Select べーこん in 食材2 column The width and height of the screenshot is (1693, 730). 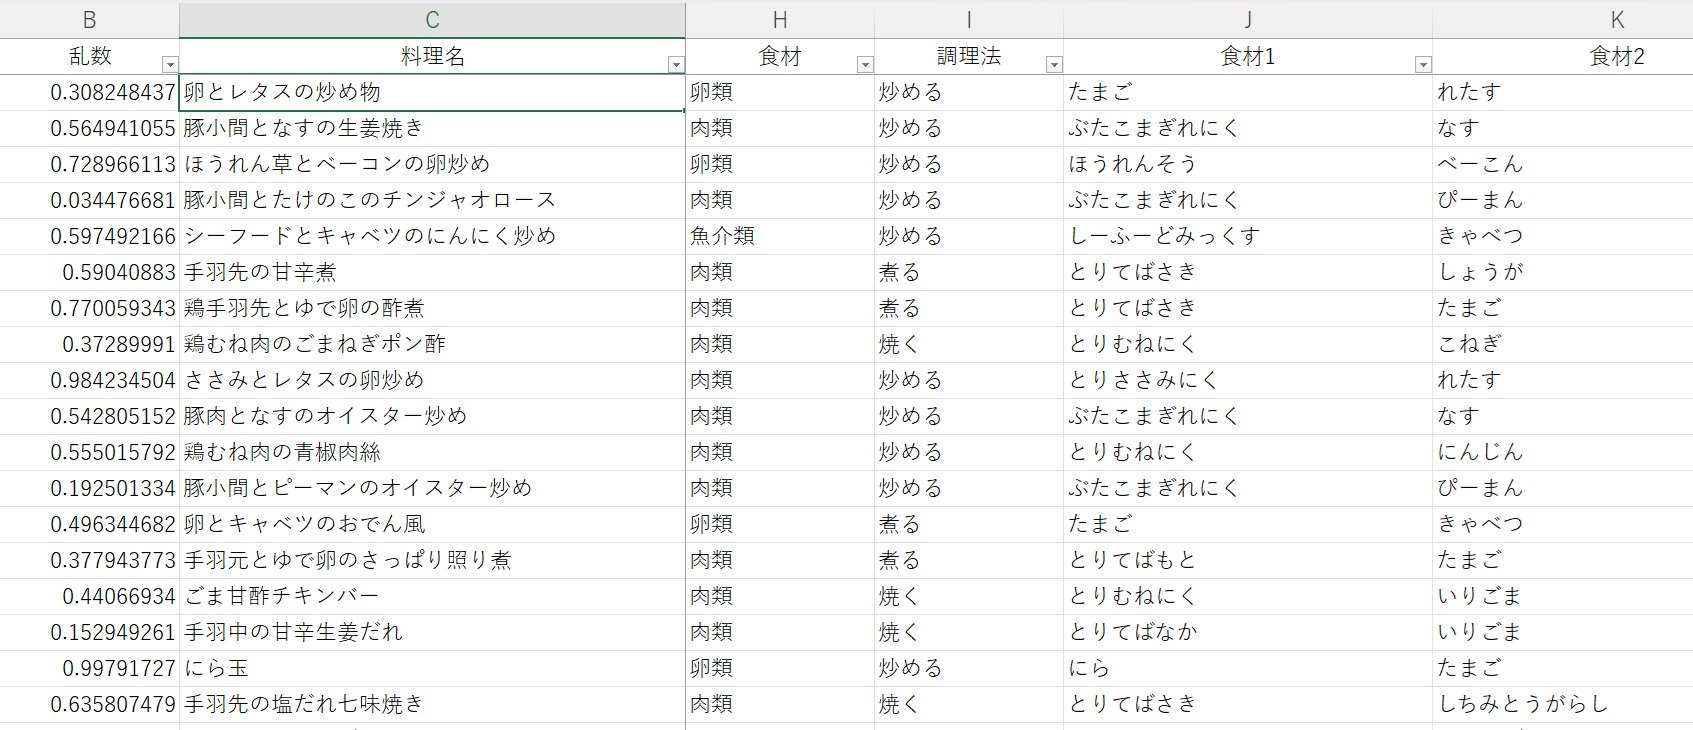pyautogui.click(x=1563, y=165)
